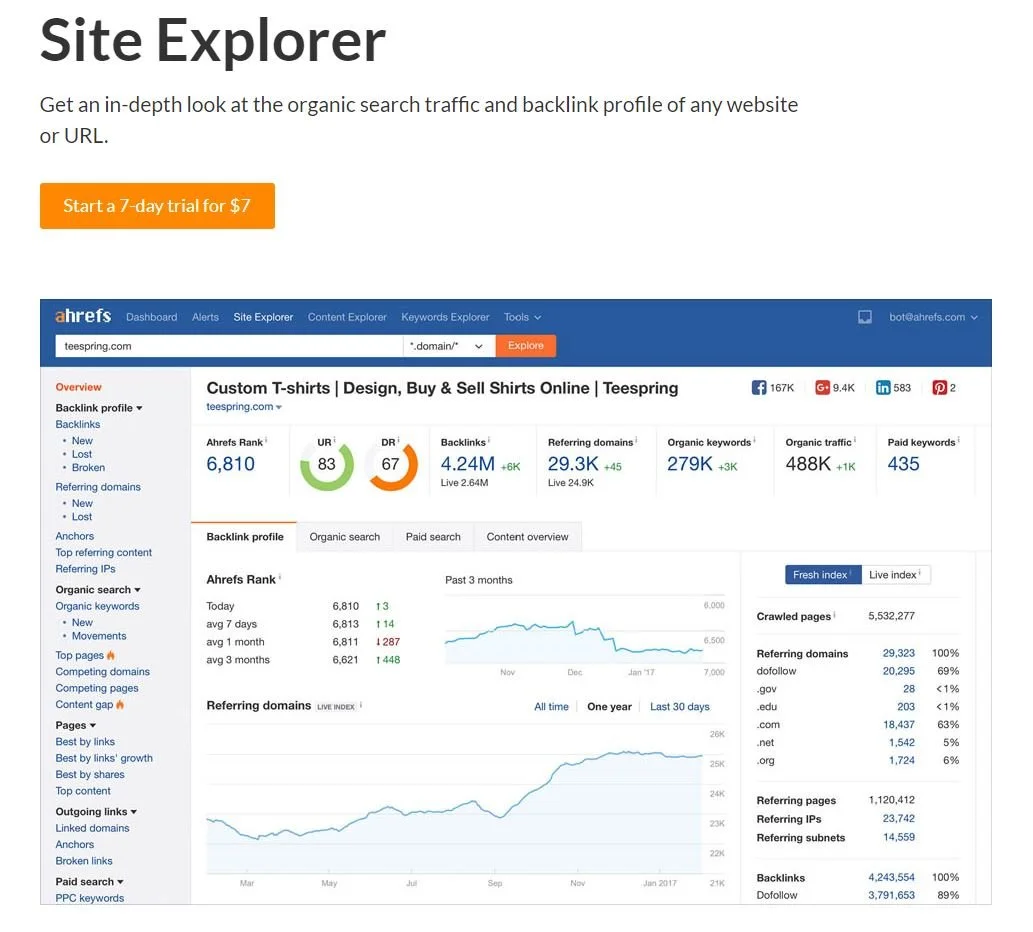
Task: Click the Crawled pages value 5,532,277
Action: pos(891,616)
